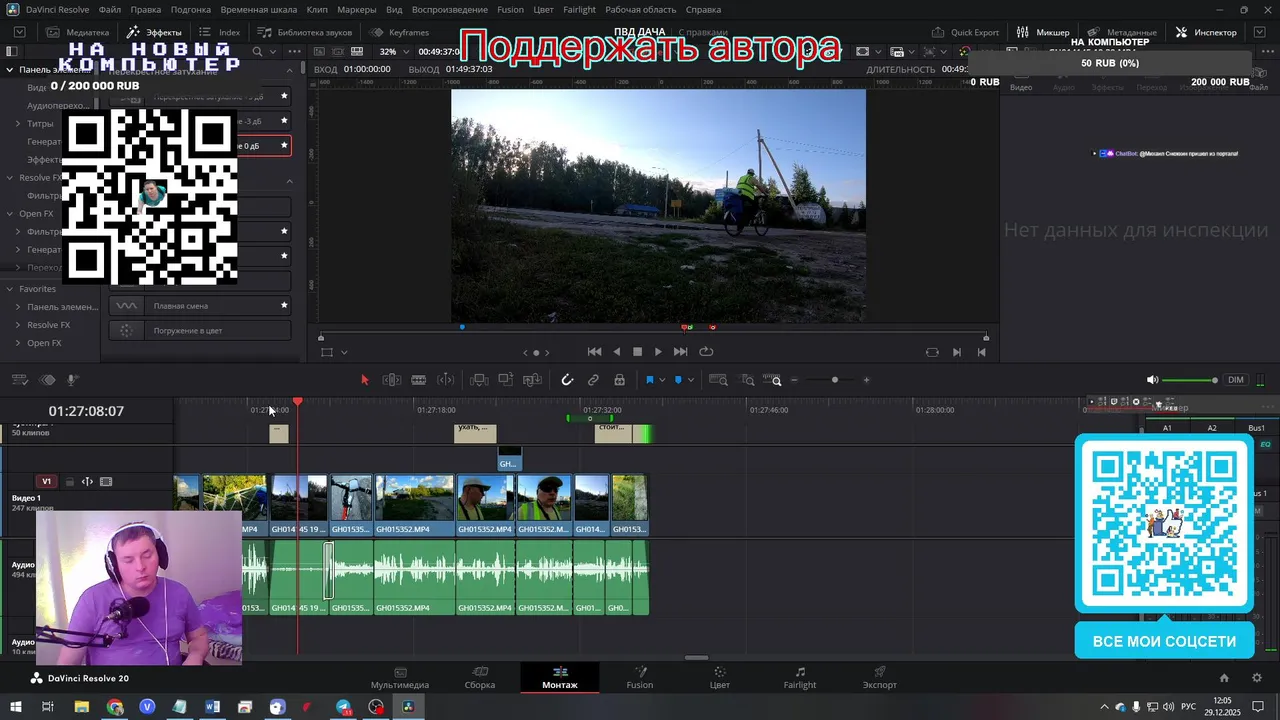Toggle the Микшер panel button
The image size is (1280, 720).
(x=1043, y=32)
